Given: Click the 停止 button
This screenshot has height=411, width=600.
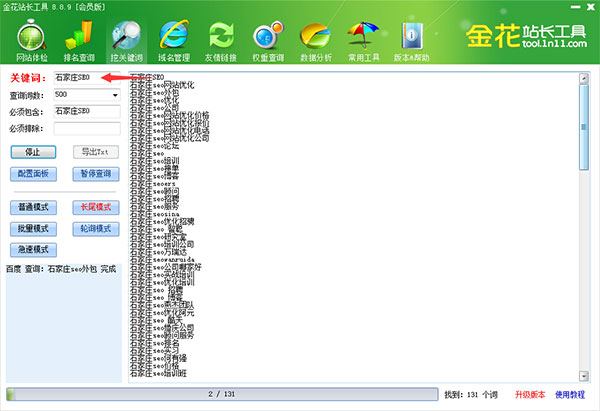Looking at the screenshot, I should coord(33,152).
